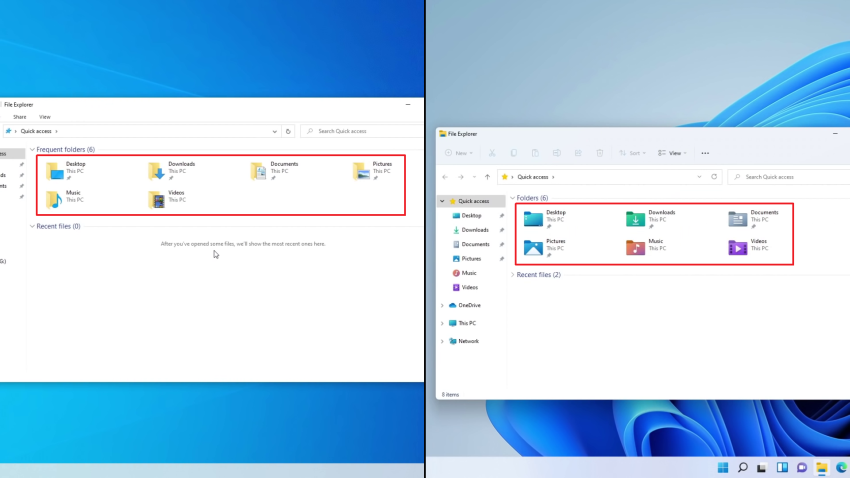Open Music folder in Windows 10 explorer
850x478 pixels.
tap(65, 199)
